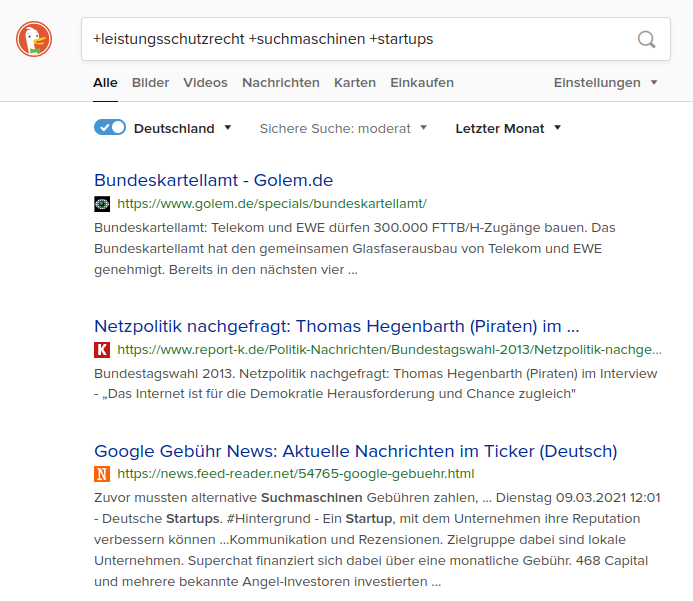
Task: Click the magnifying glass search icon
Action: [647, 39]
